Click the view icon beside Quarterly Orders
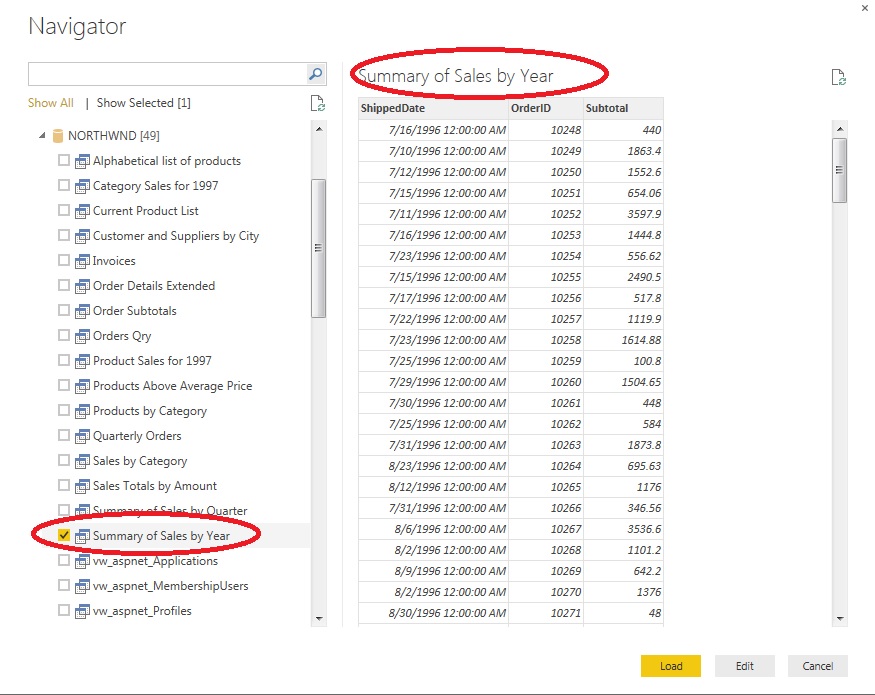875x695 pixels. pyautogui.click(x=83, y=436)
